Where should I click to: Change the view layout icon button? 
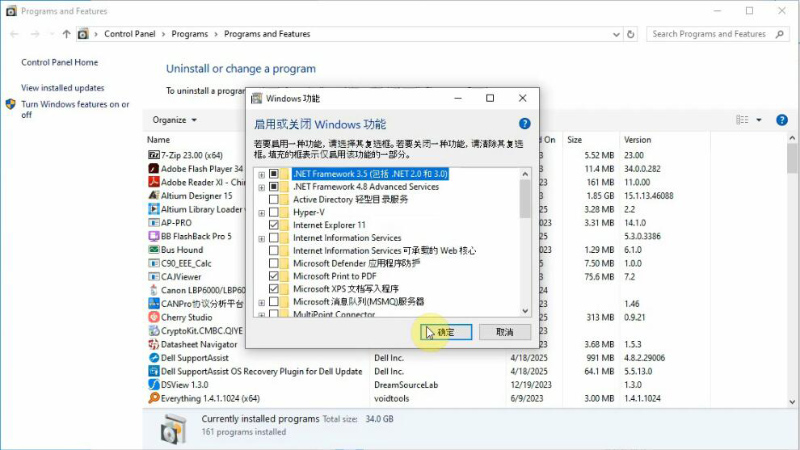[x=742, y=120]
